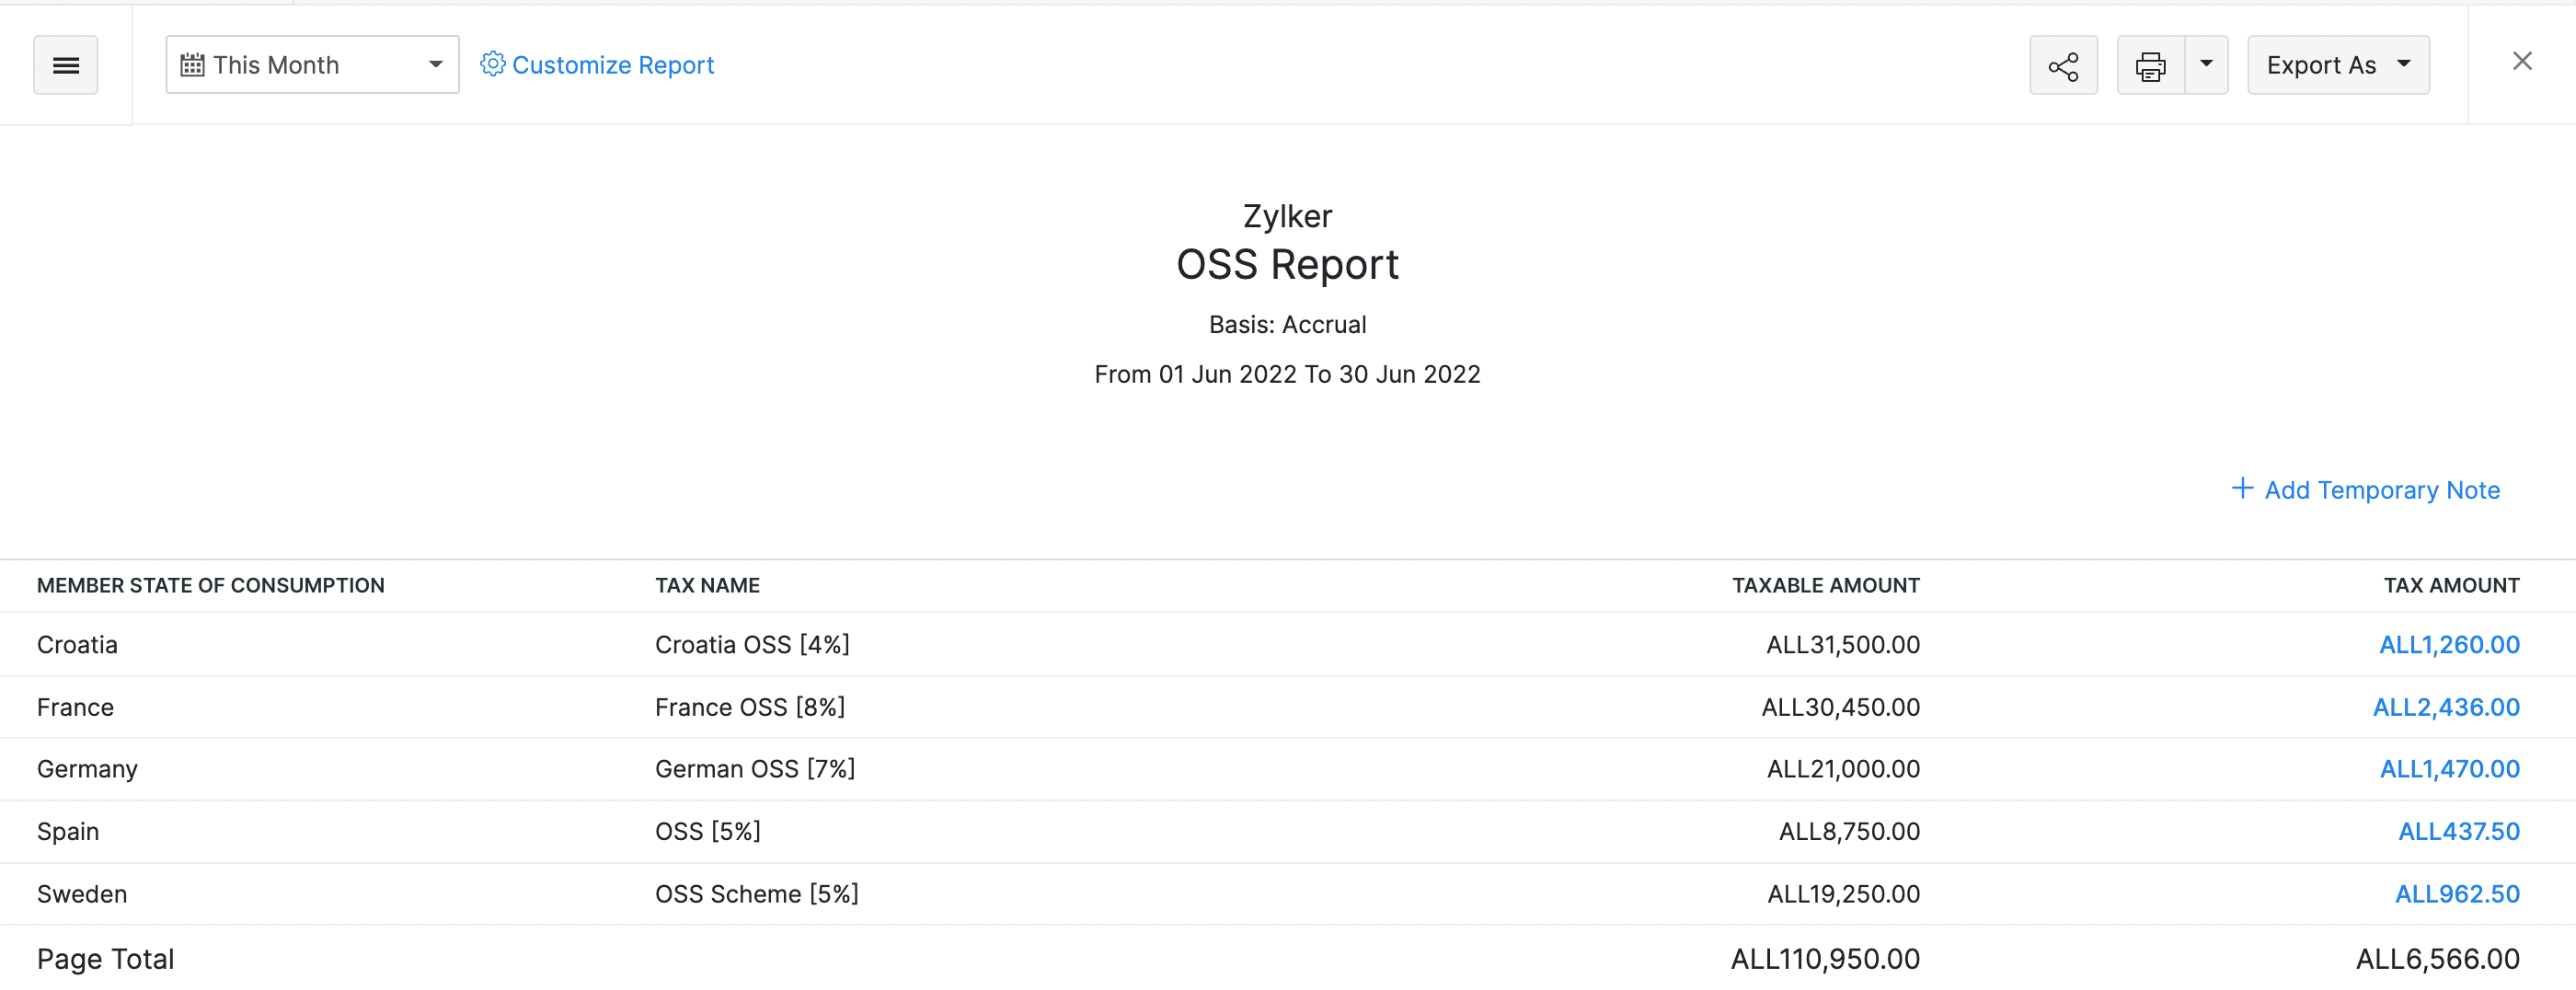
Task: Print the OSS report
Action: coord(2150,66)
